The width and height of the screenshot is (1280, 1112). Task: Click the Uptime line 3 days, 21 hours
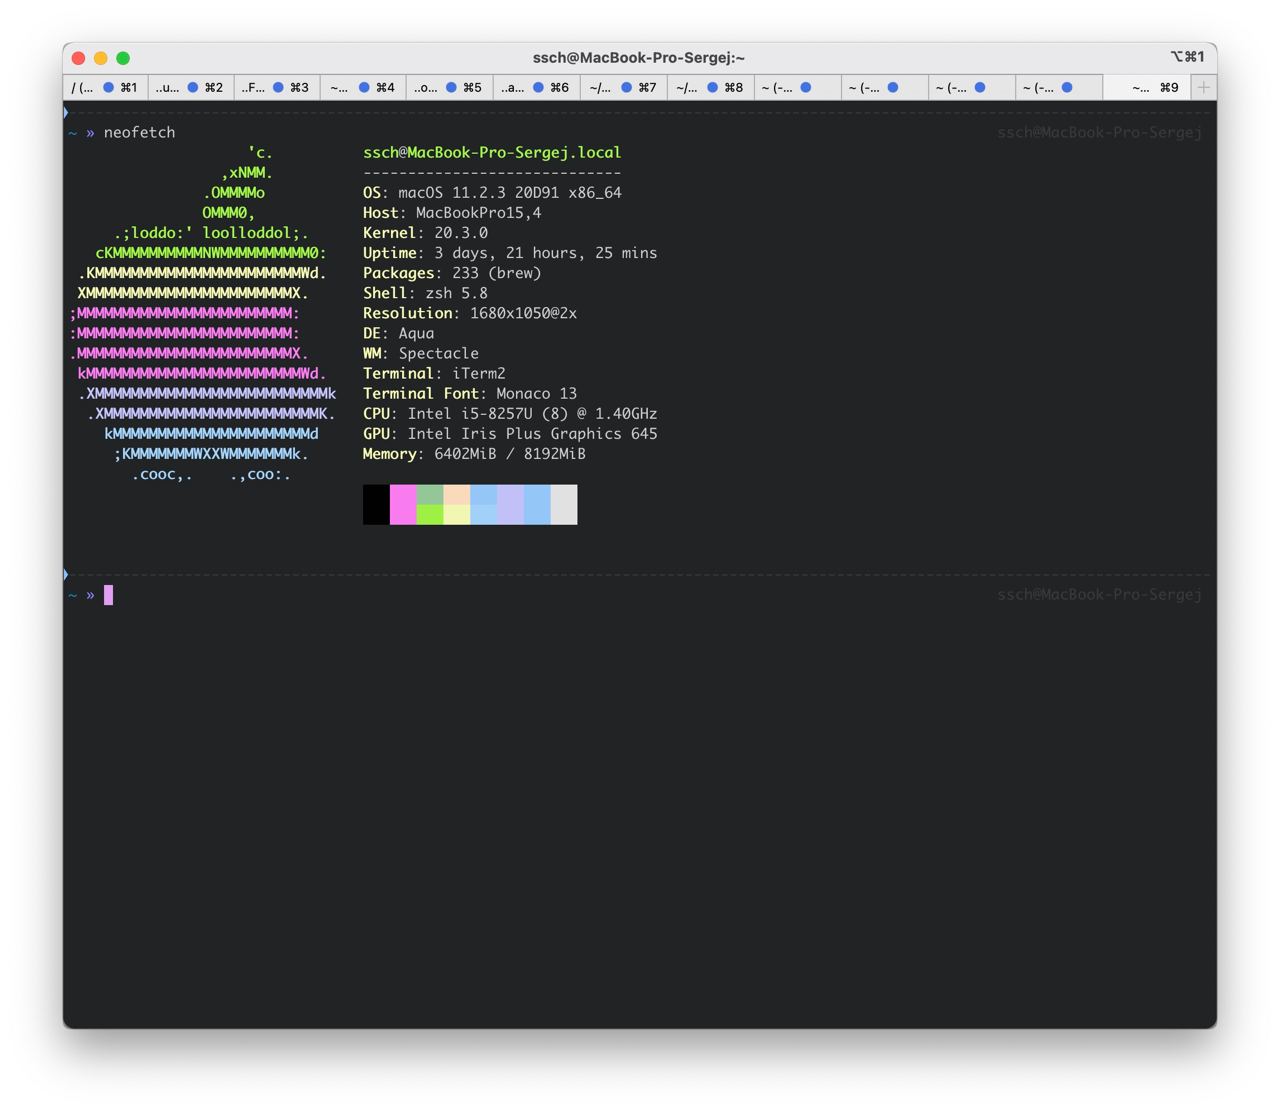(510, 253)
